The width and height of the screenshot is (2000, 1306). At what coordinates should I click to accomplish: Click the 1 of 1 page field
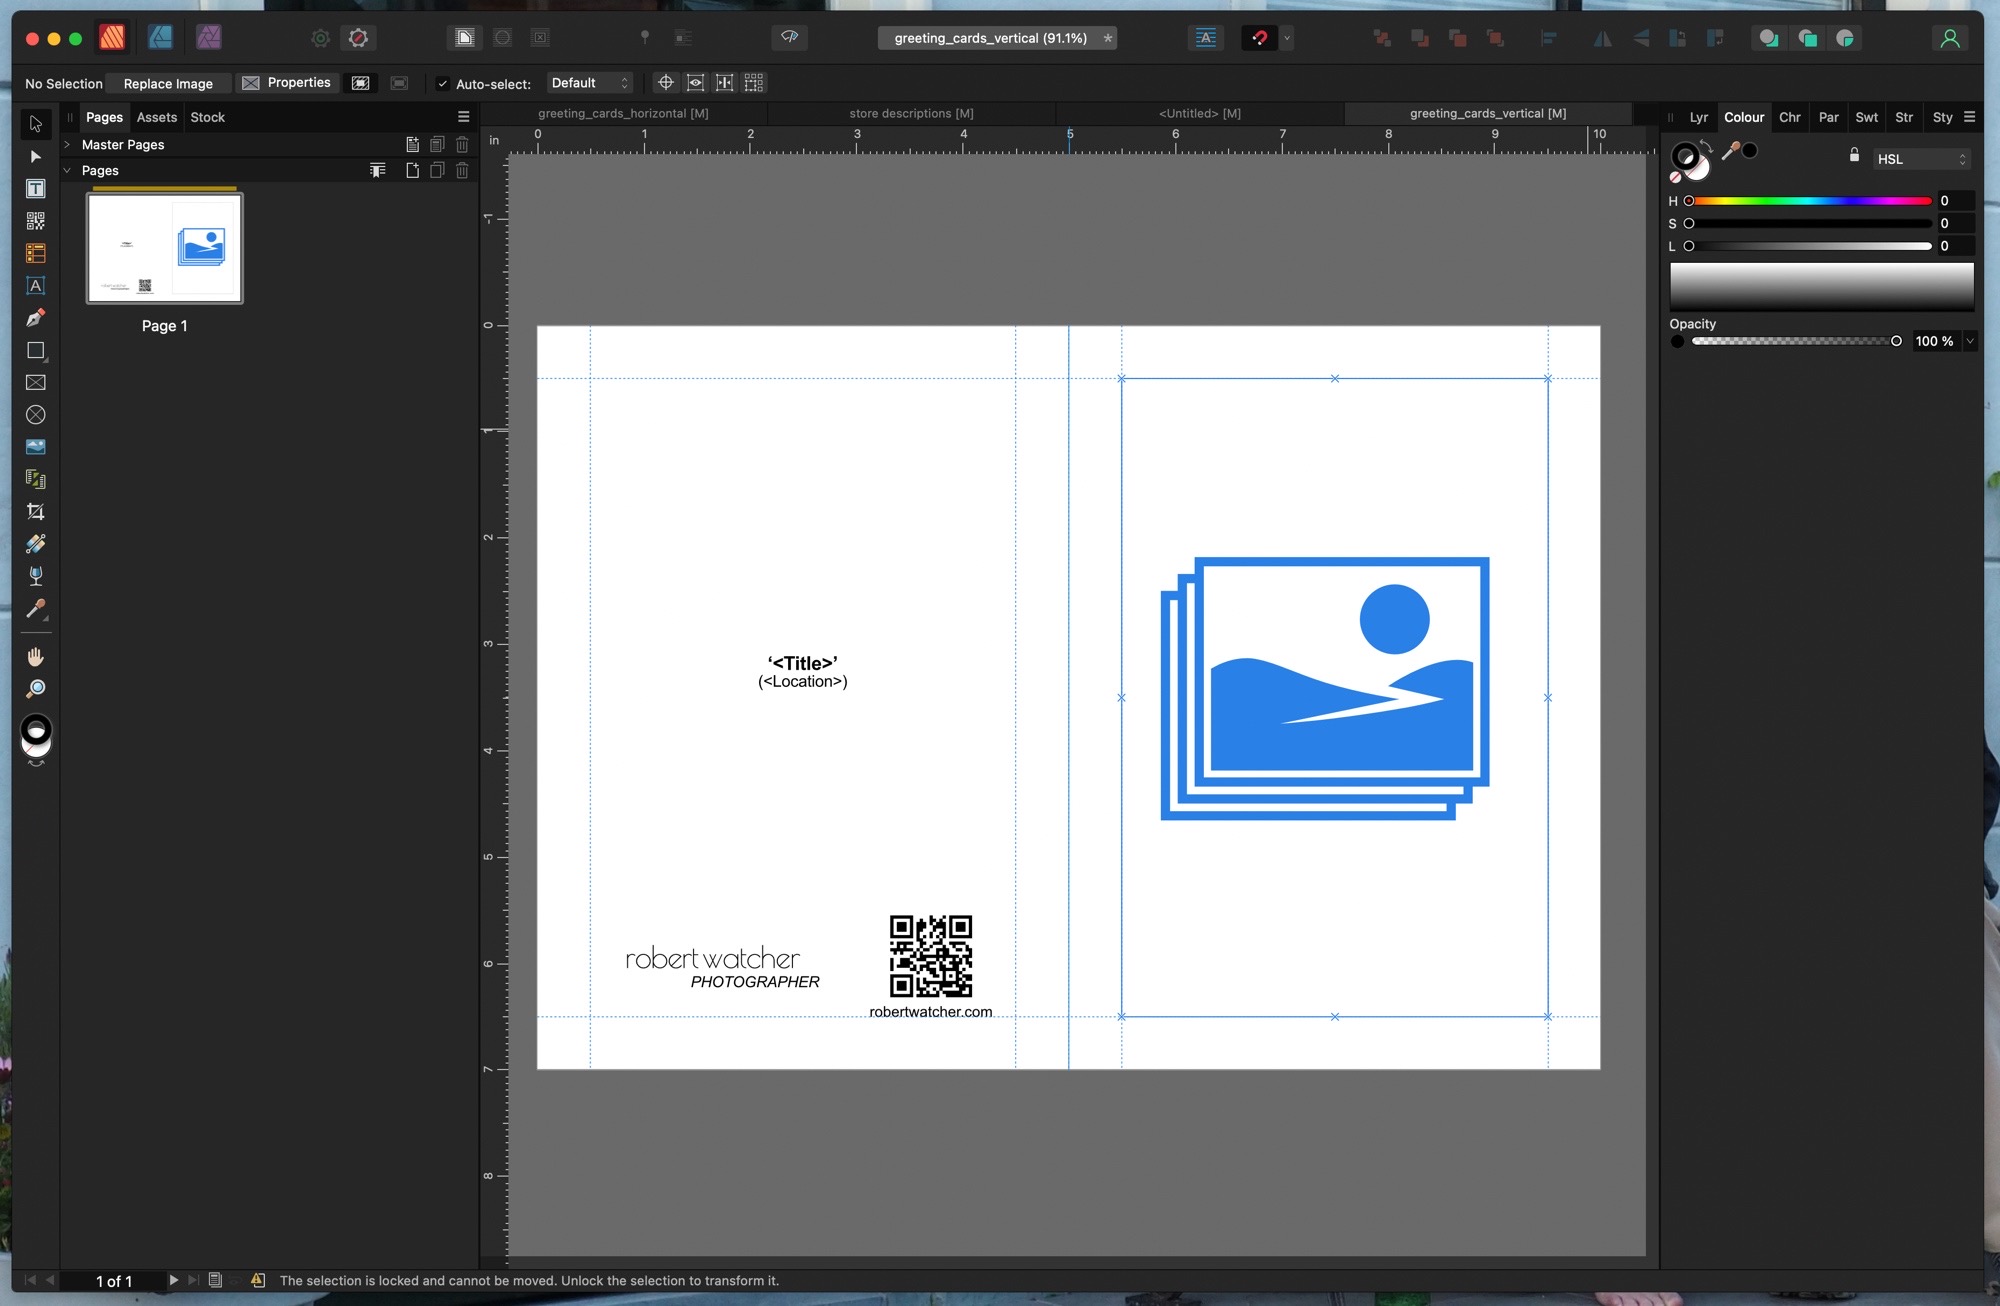[114, 1281]
